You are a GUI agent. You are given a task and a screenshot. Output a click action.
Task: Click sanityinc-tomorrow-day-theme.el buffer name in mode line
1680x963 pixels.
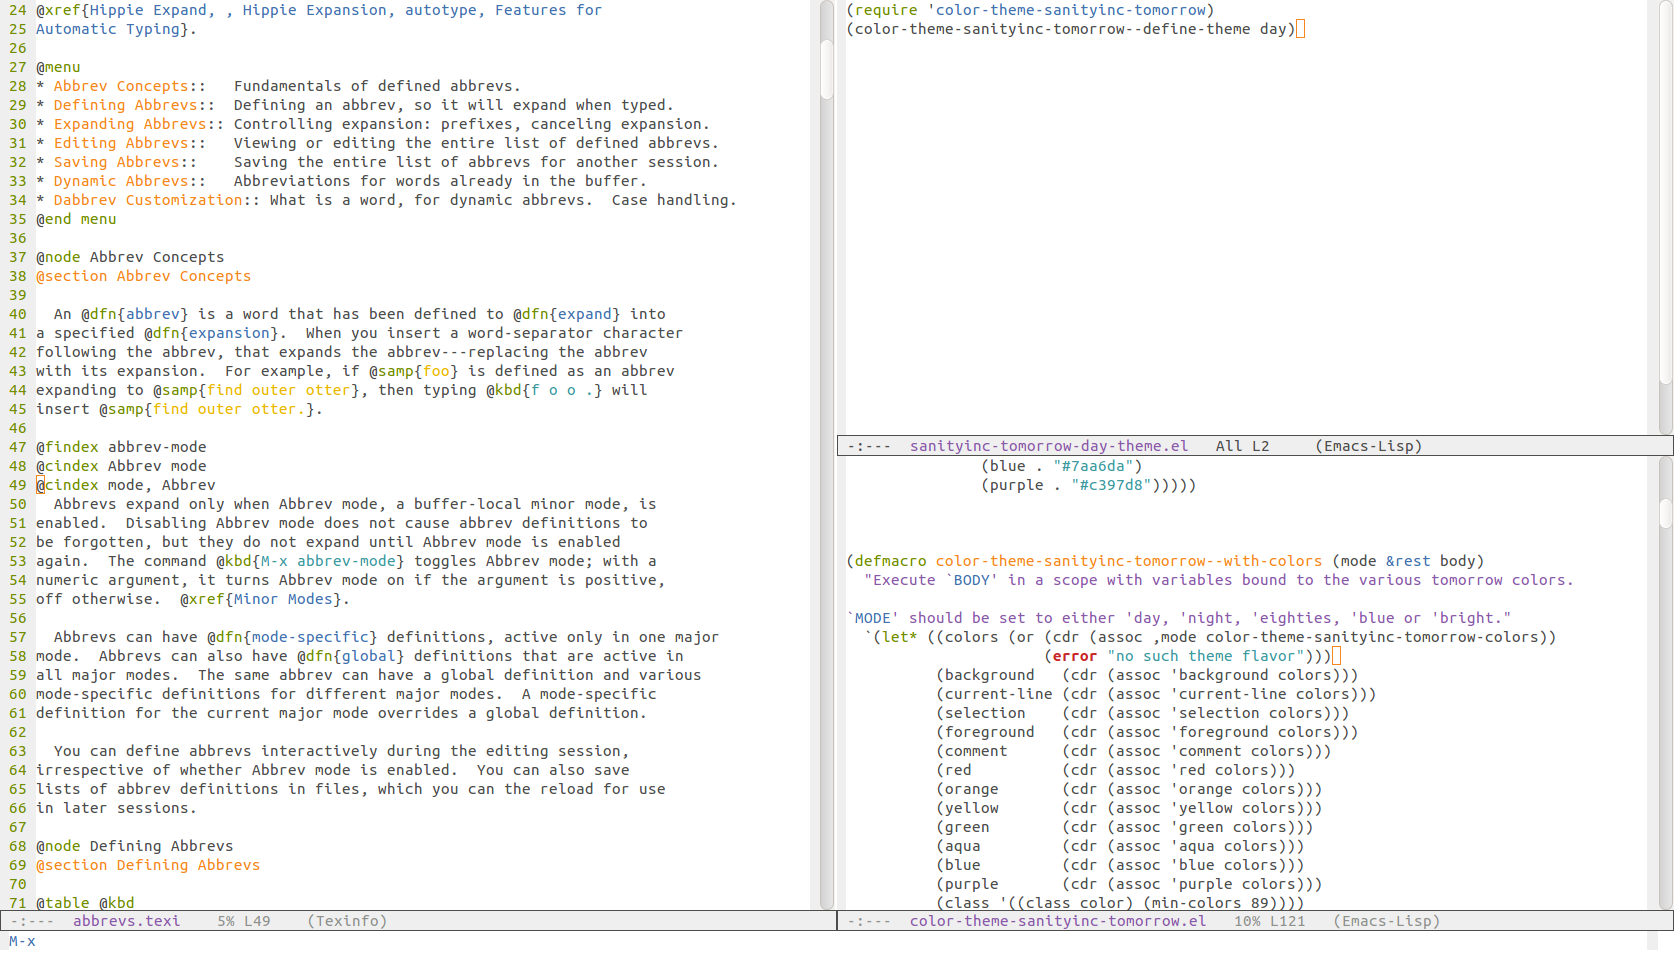[x=1049, y=446]
